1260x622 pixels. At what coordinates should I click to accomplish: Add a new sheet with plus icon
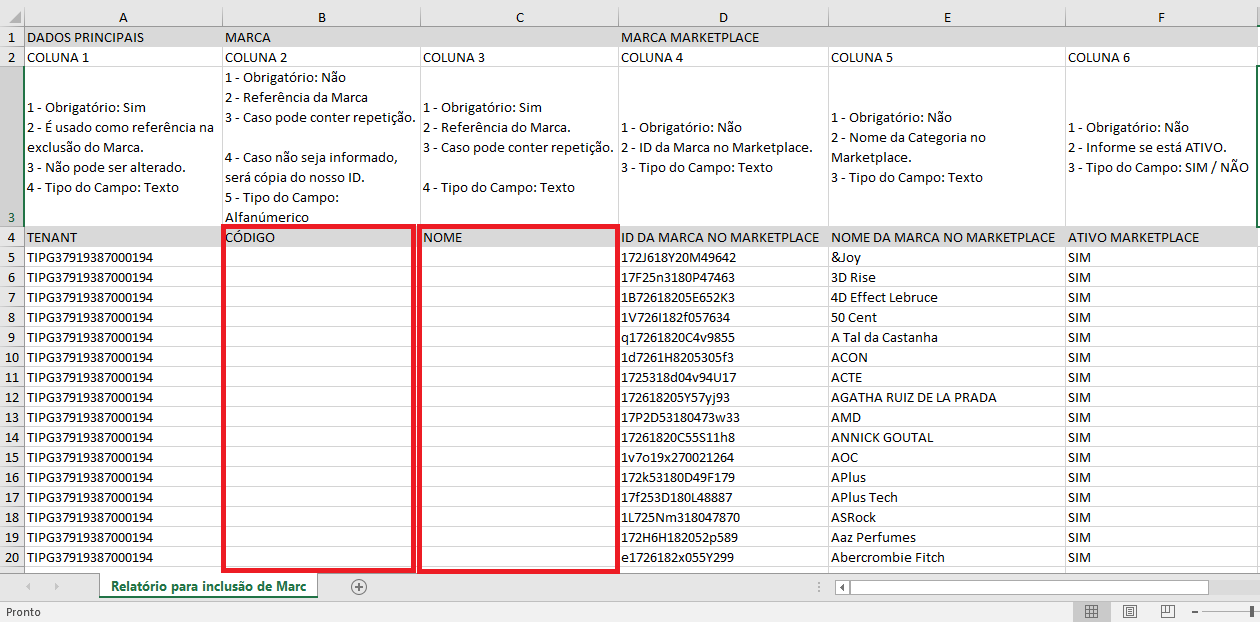click(x=359, y=587)
